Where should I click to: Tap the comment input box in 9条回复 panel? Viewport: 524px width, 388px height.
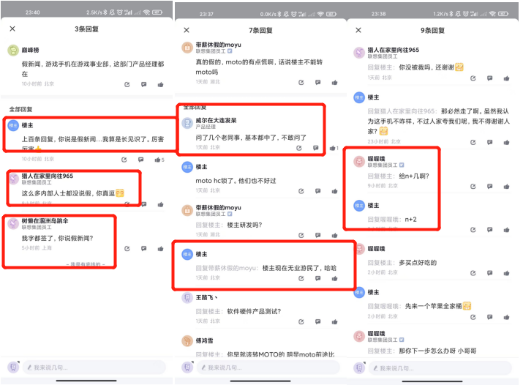pos(440,368)
